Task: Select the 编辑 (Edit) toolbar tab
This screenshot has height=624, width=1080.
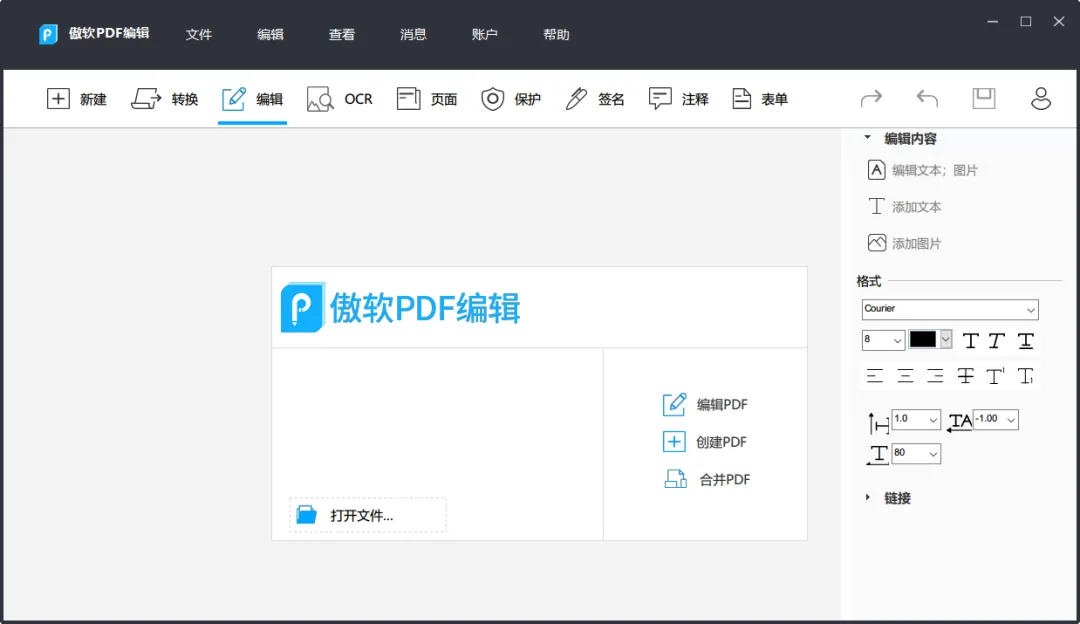Action: point(252,99)
